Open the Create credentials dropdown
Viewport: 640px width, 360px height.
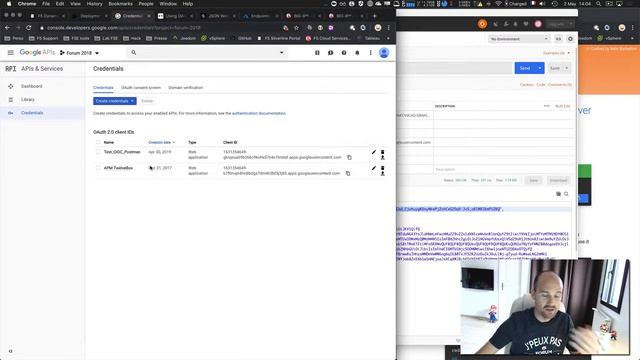(115, 101)
